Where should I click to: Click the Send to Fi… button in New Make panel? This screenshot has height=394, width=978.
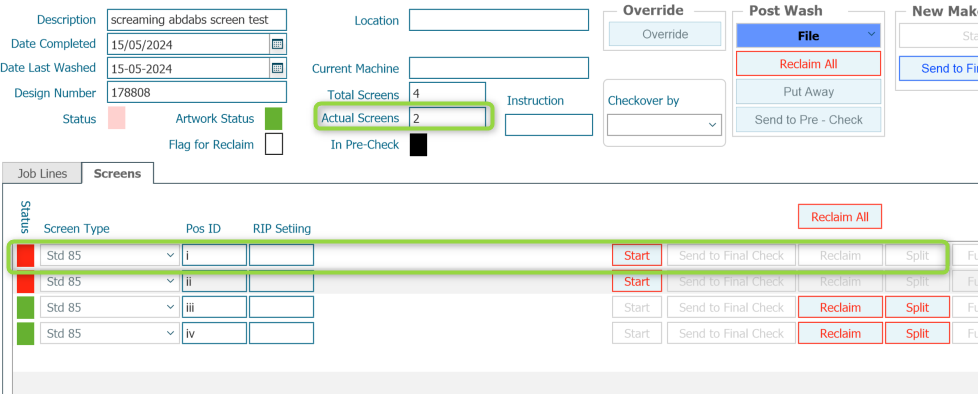pyautogui.click(x=938, y=69)
